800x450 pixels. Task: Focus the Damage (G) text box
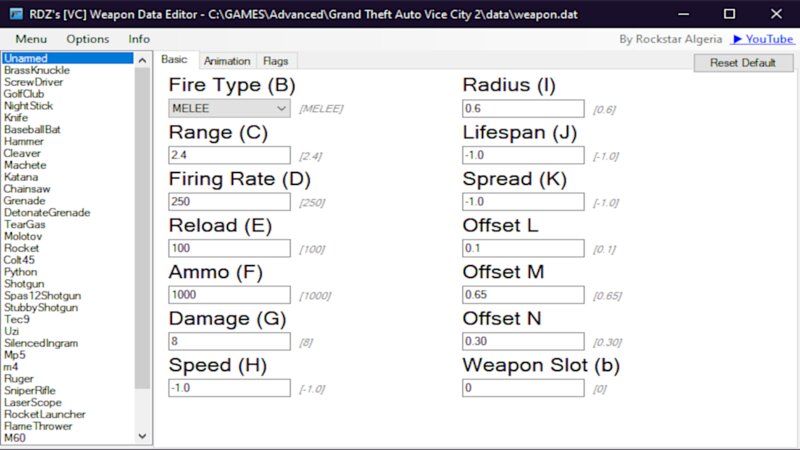pyautogui.click(x=230, y=341)
